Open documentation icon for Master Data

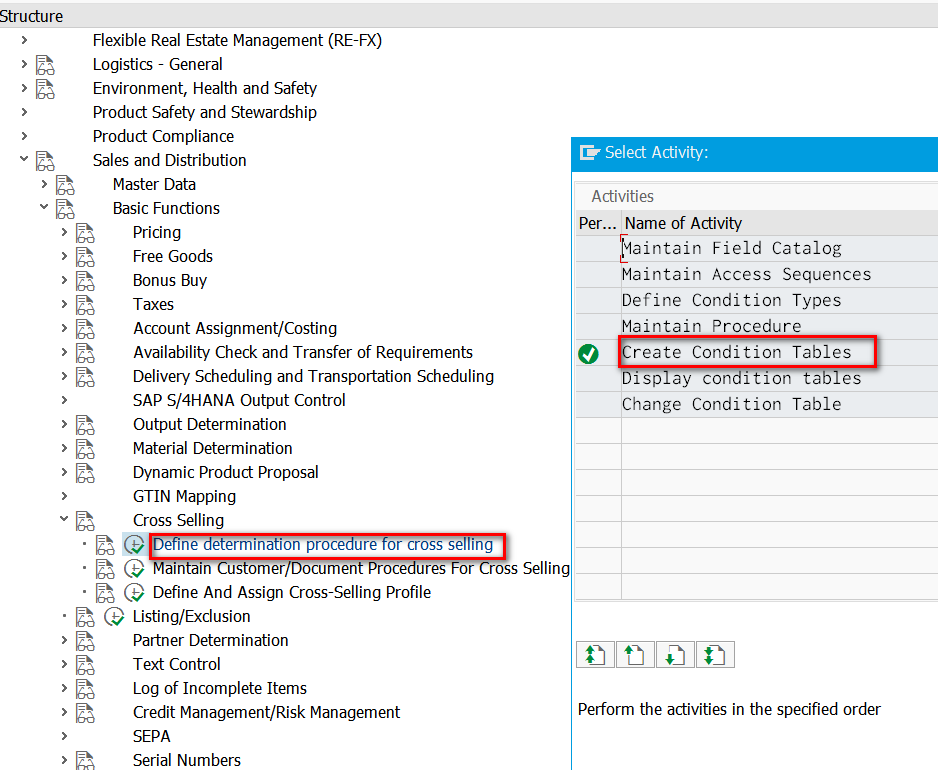pyautogui.click(x=65, y=184)
